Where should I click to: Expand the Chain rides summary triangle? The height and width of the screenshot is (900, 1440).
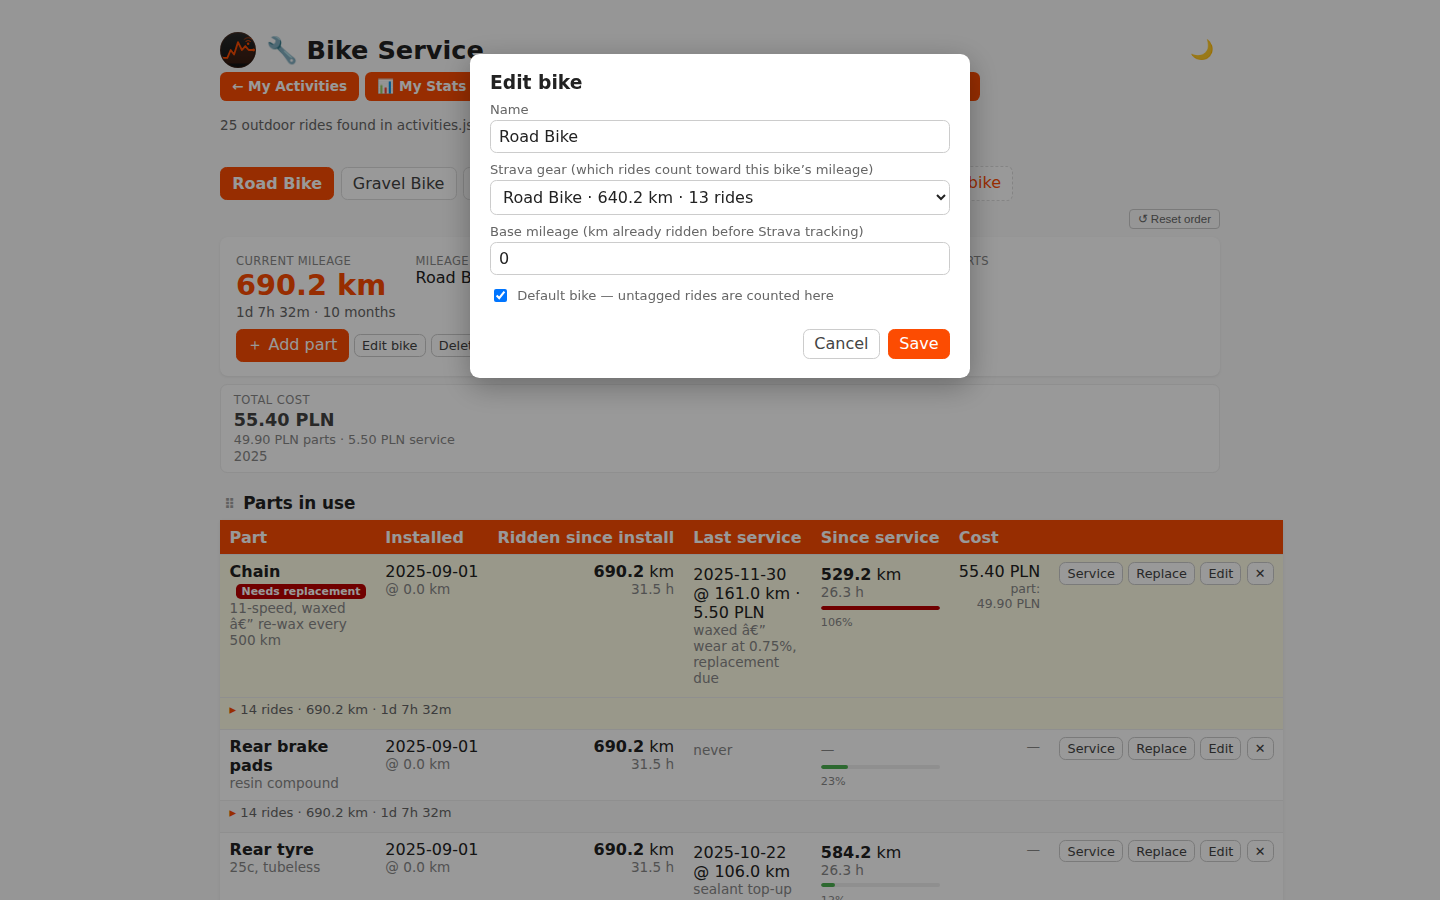pyautogui.click(x=232, y=710)
